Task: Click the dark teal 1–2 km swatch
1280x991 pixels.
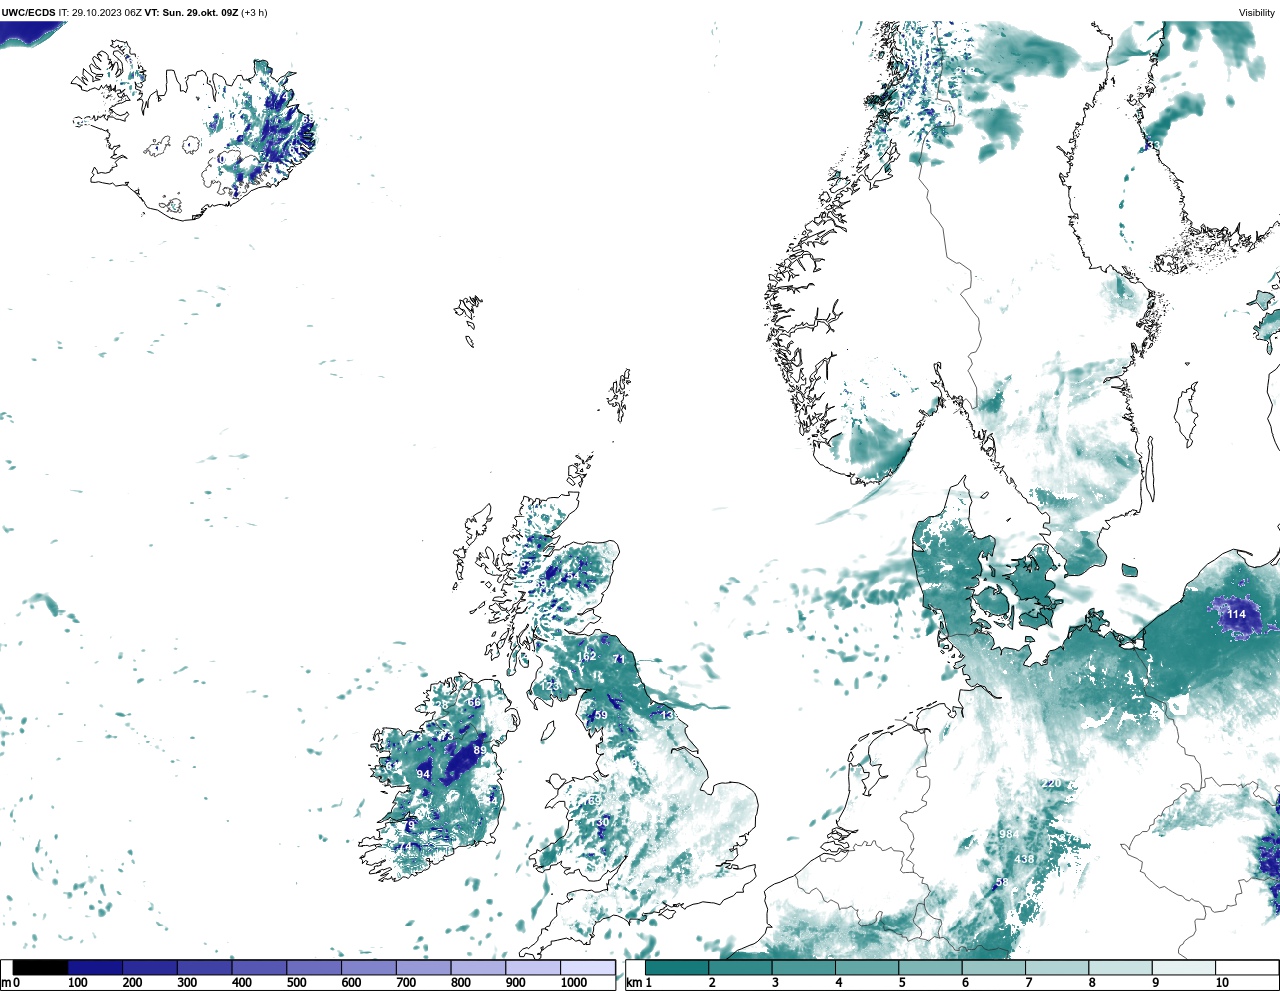Action: (x=677, y=968)
